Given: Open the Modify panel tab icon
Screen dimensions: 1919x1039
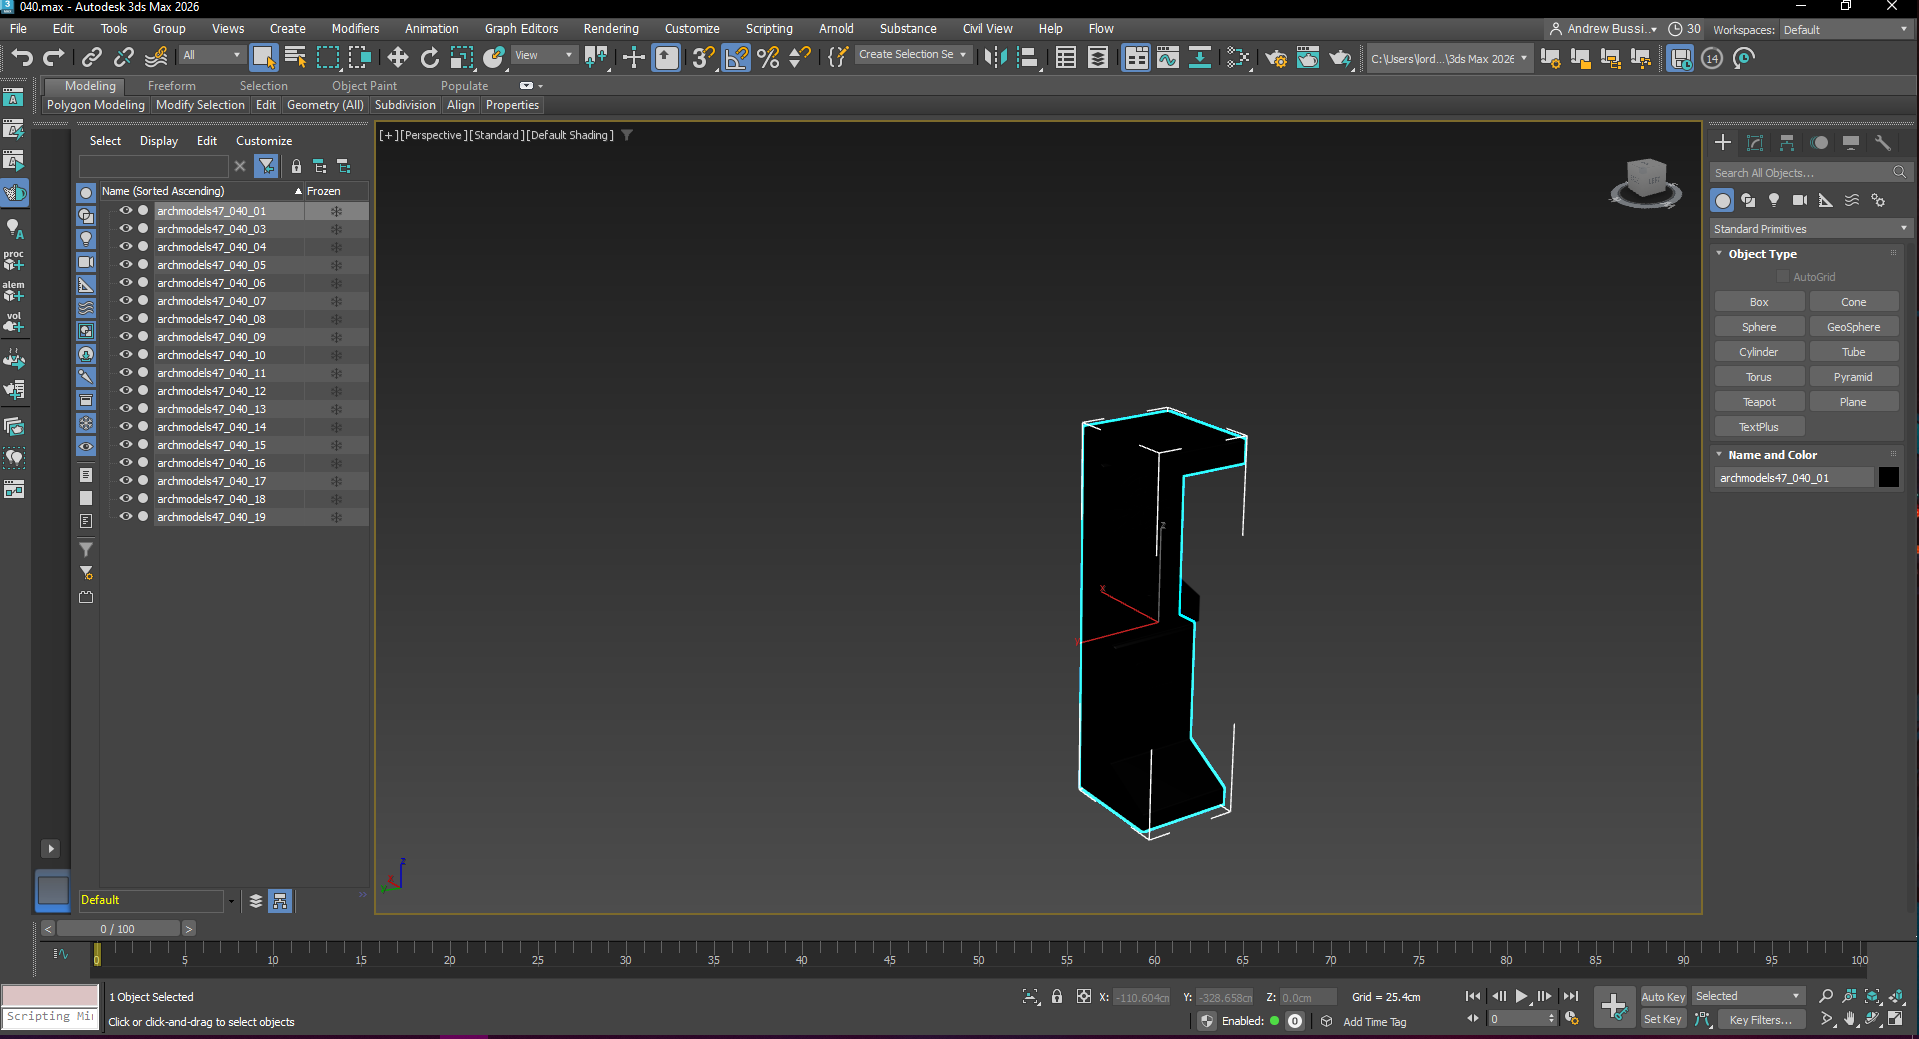Looking at the screenshot, I should [1755, 143].
